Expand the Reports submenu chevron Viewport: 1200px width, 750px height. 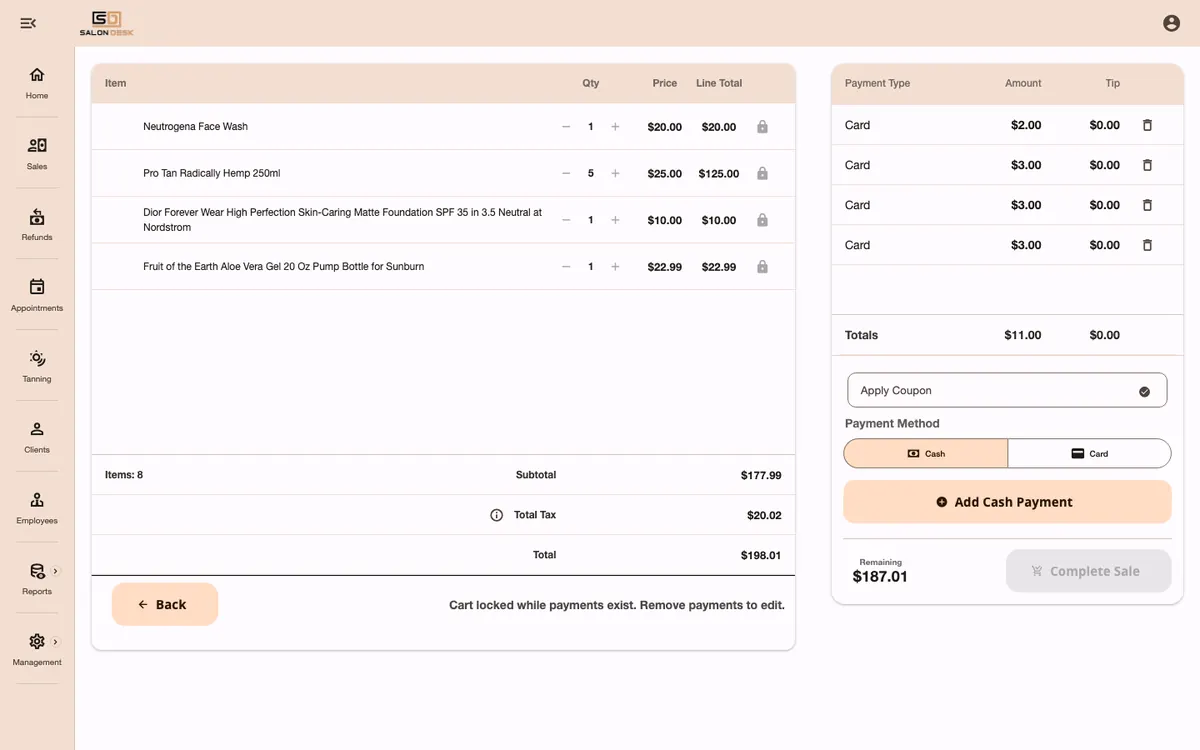pos(55,571)
